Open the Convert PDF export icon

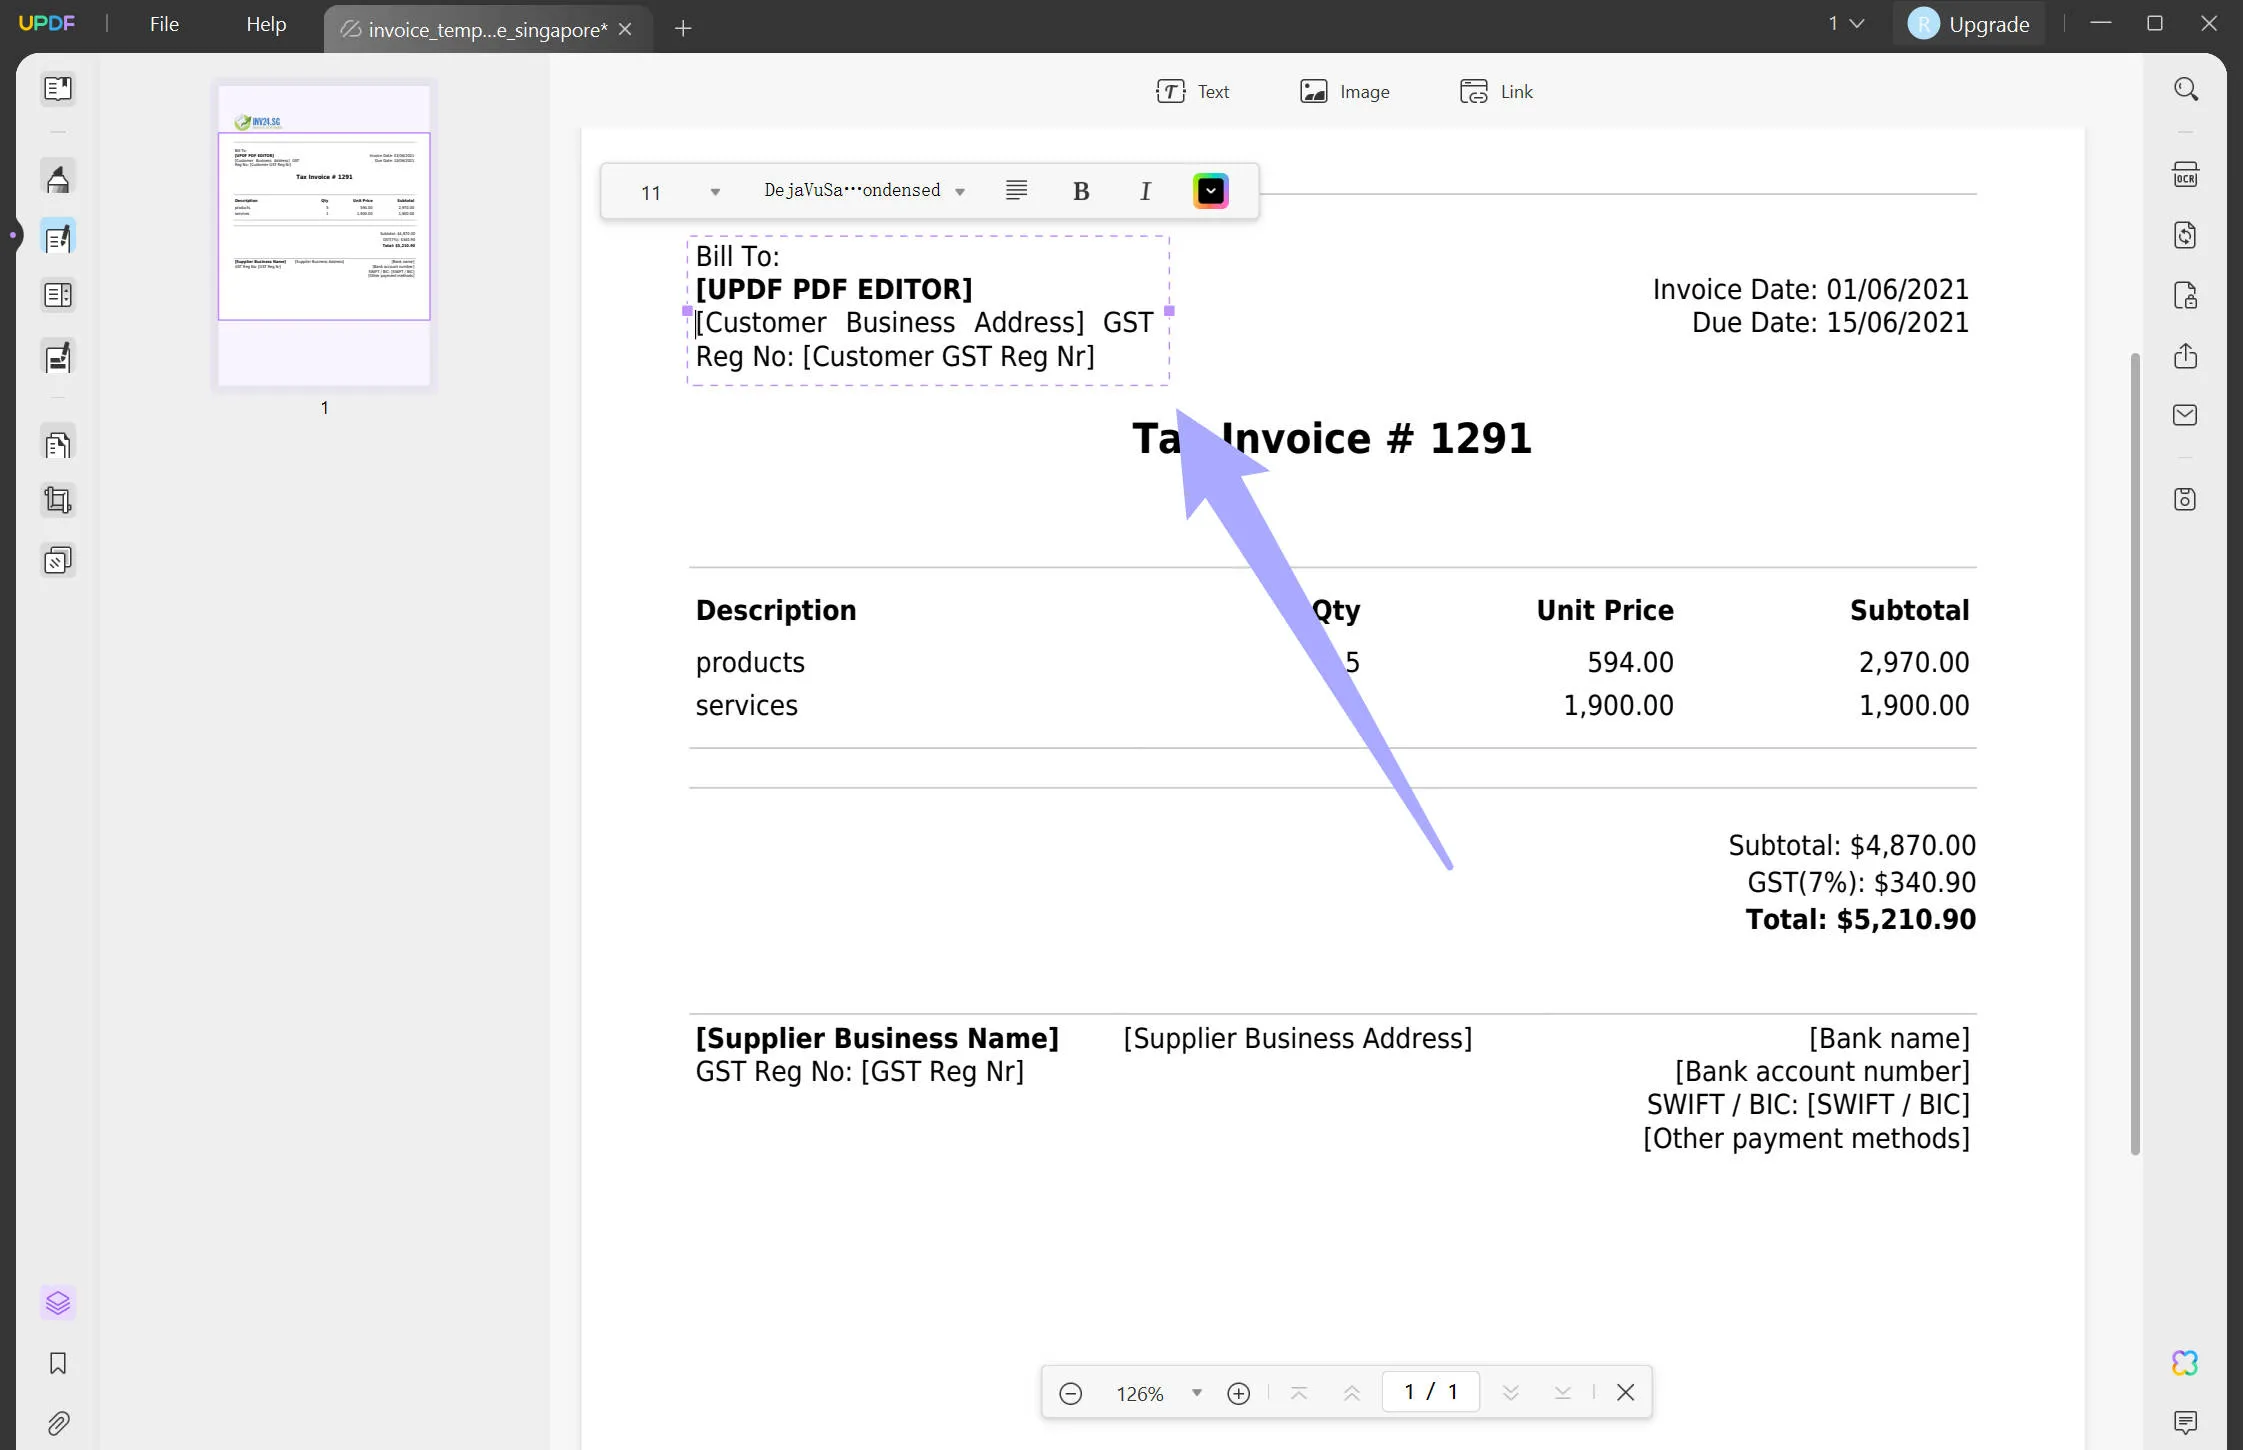point(2186,235)
